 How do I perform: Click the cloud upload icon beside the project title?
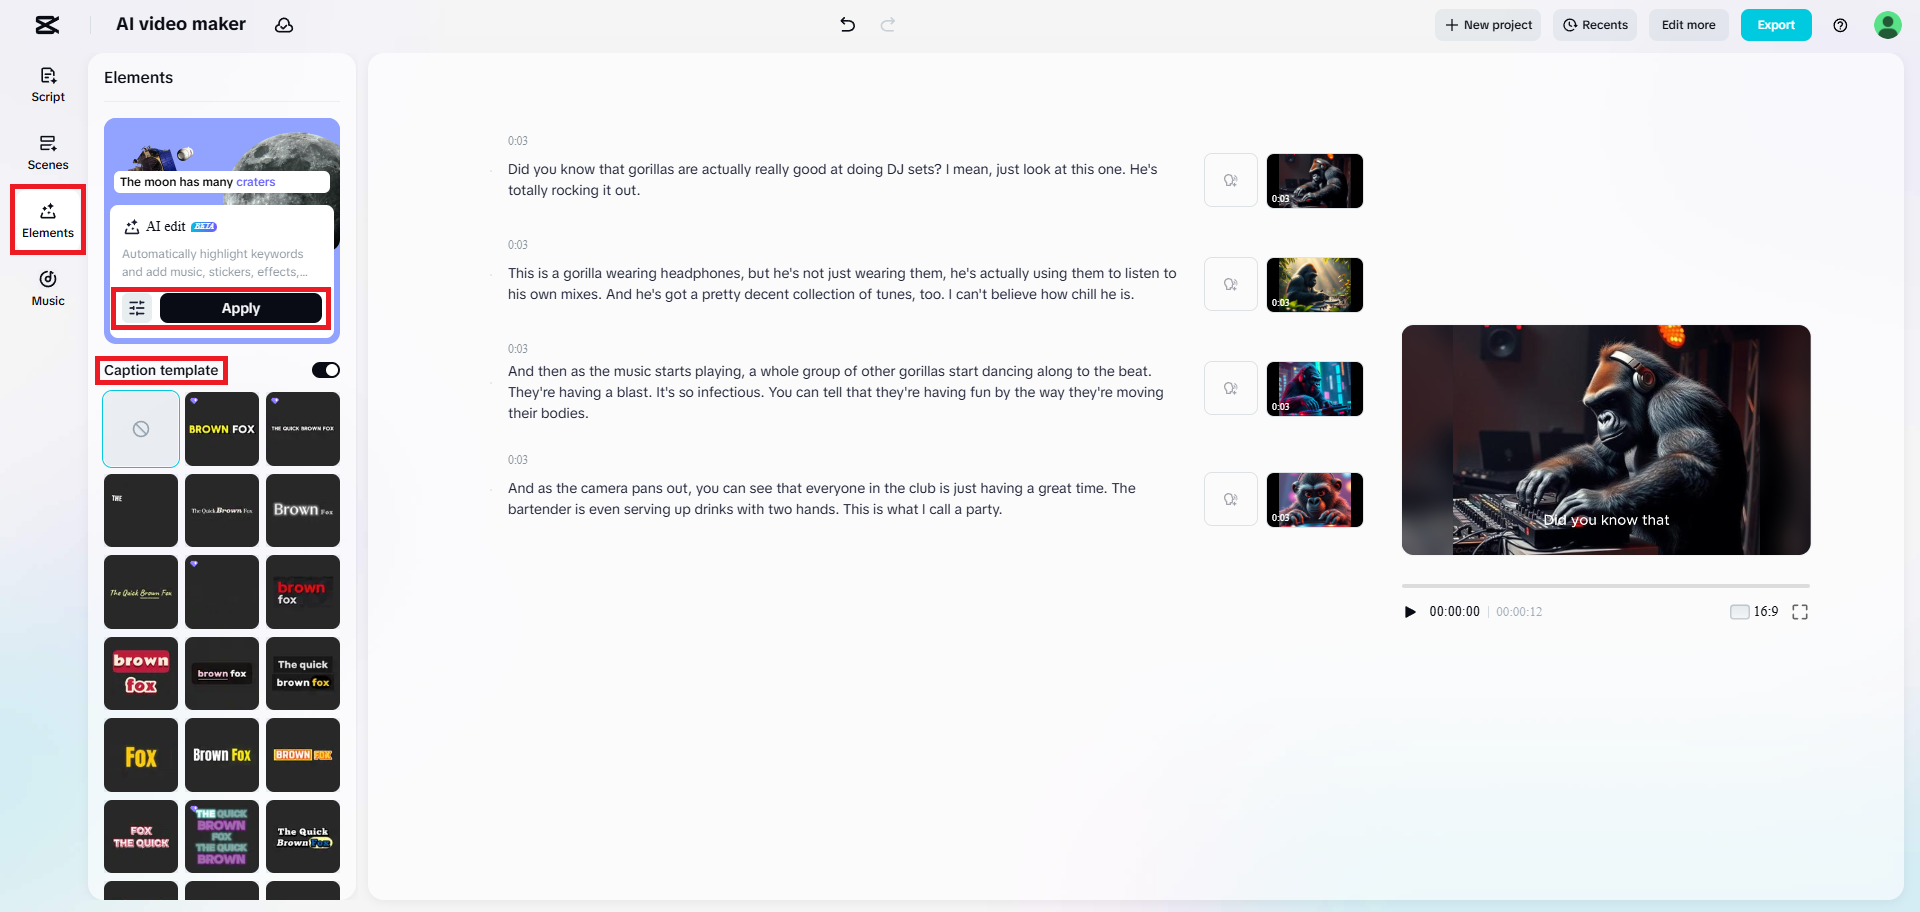[x=284, y=25]
